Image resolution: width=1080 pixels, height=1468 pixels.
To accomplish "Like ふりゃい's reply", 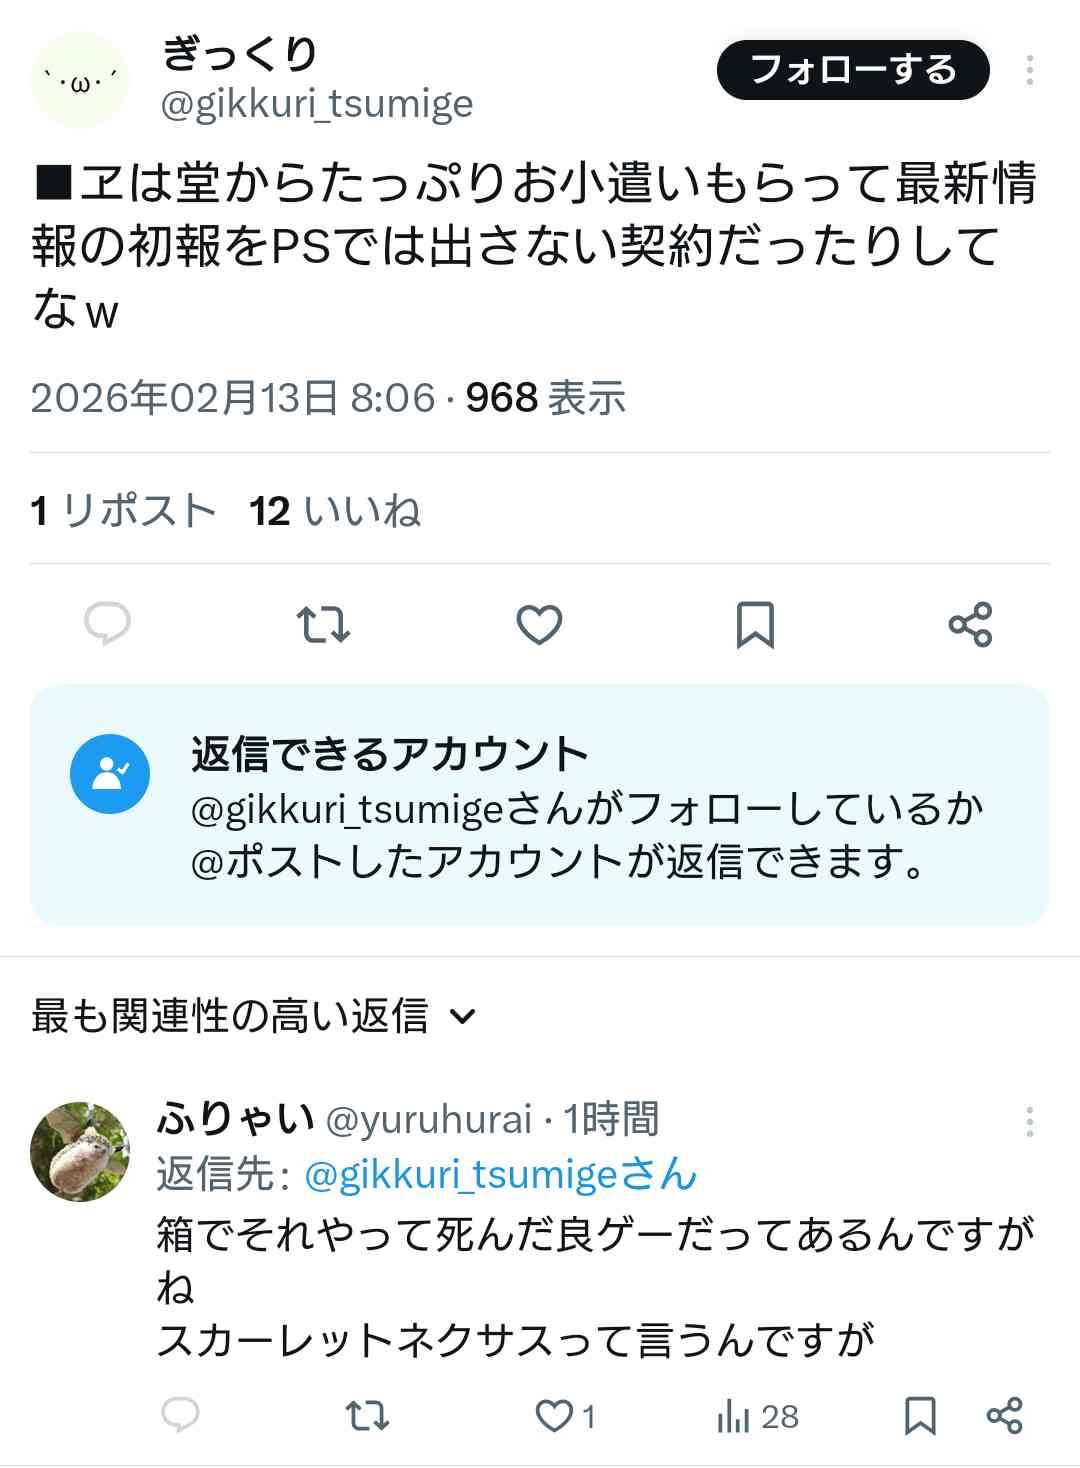I will click(554, 1415).
